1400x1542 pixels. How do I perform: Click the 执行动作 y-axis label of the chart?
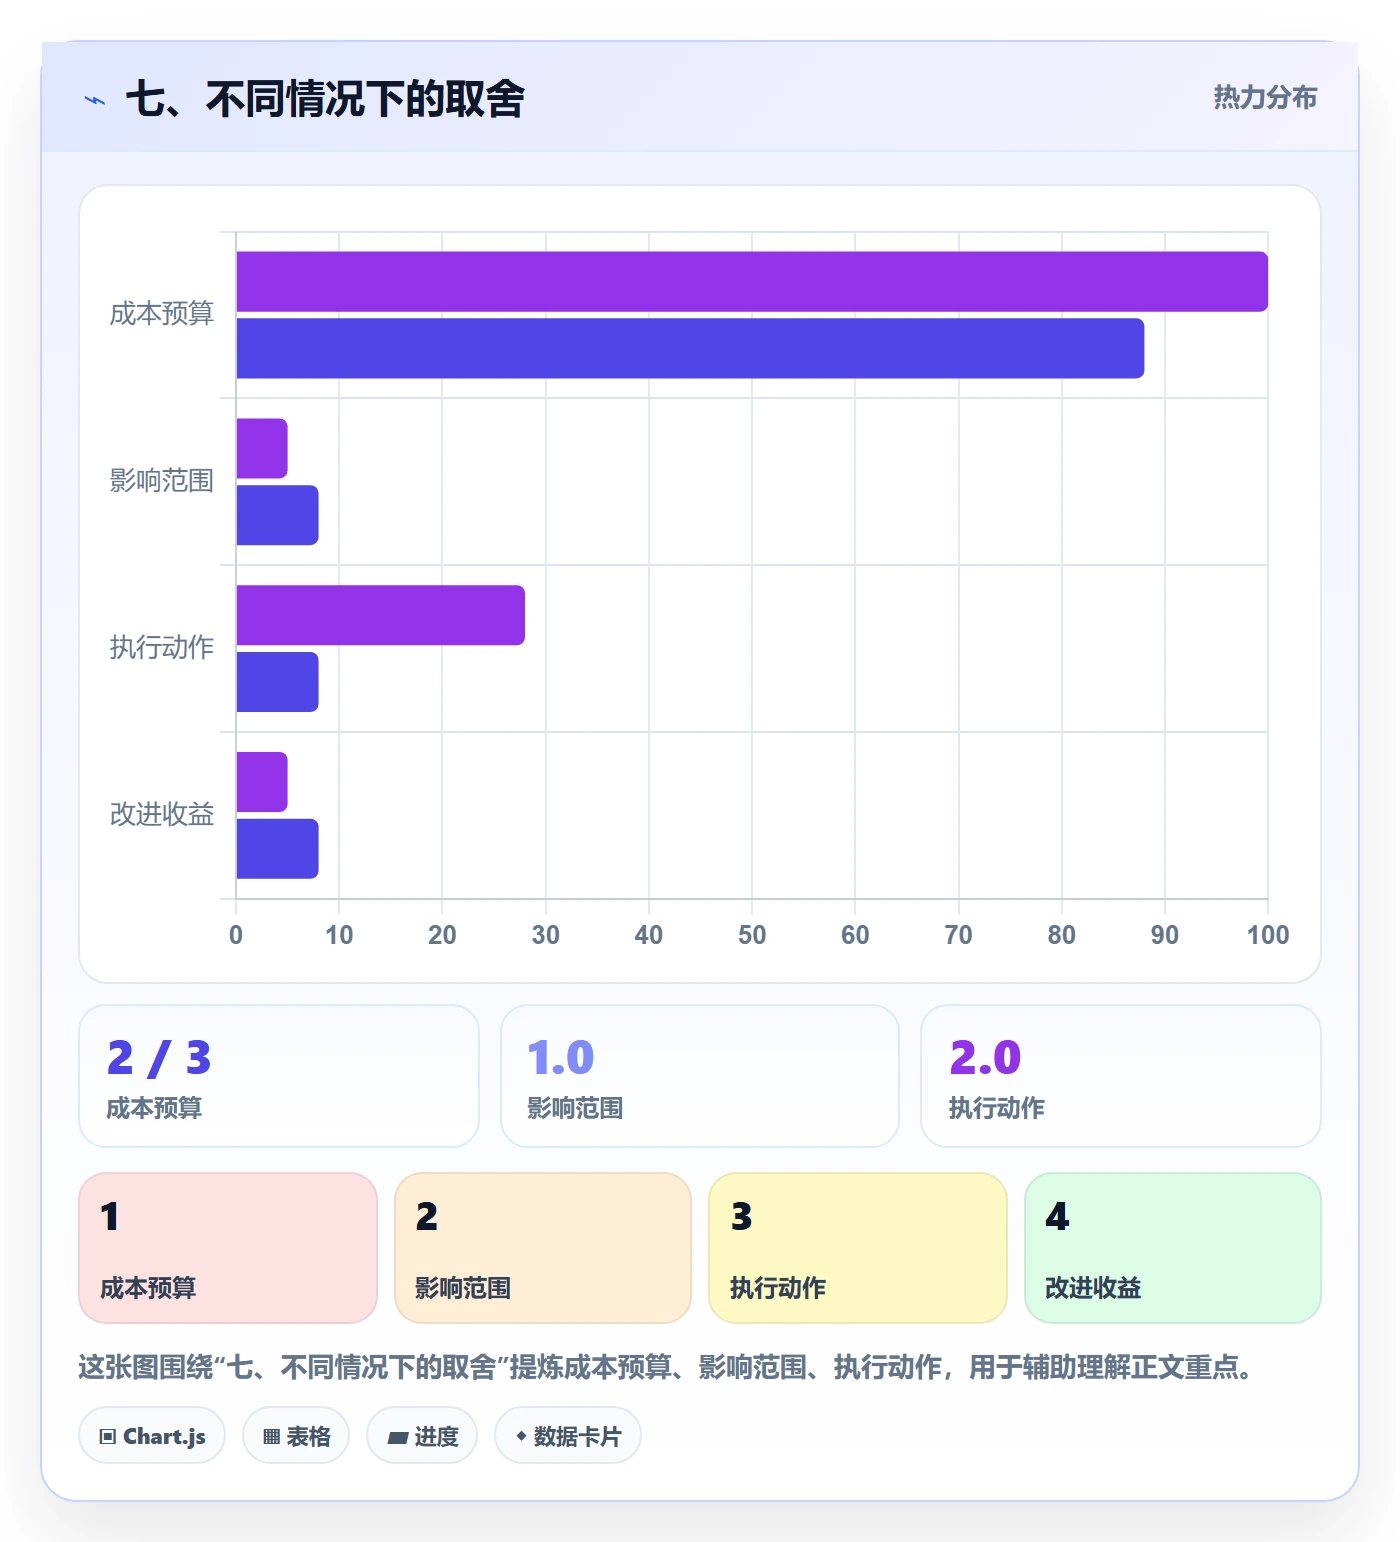click(x=162, y=648)
